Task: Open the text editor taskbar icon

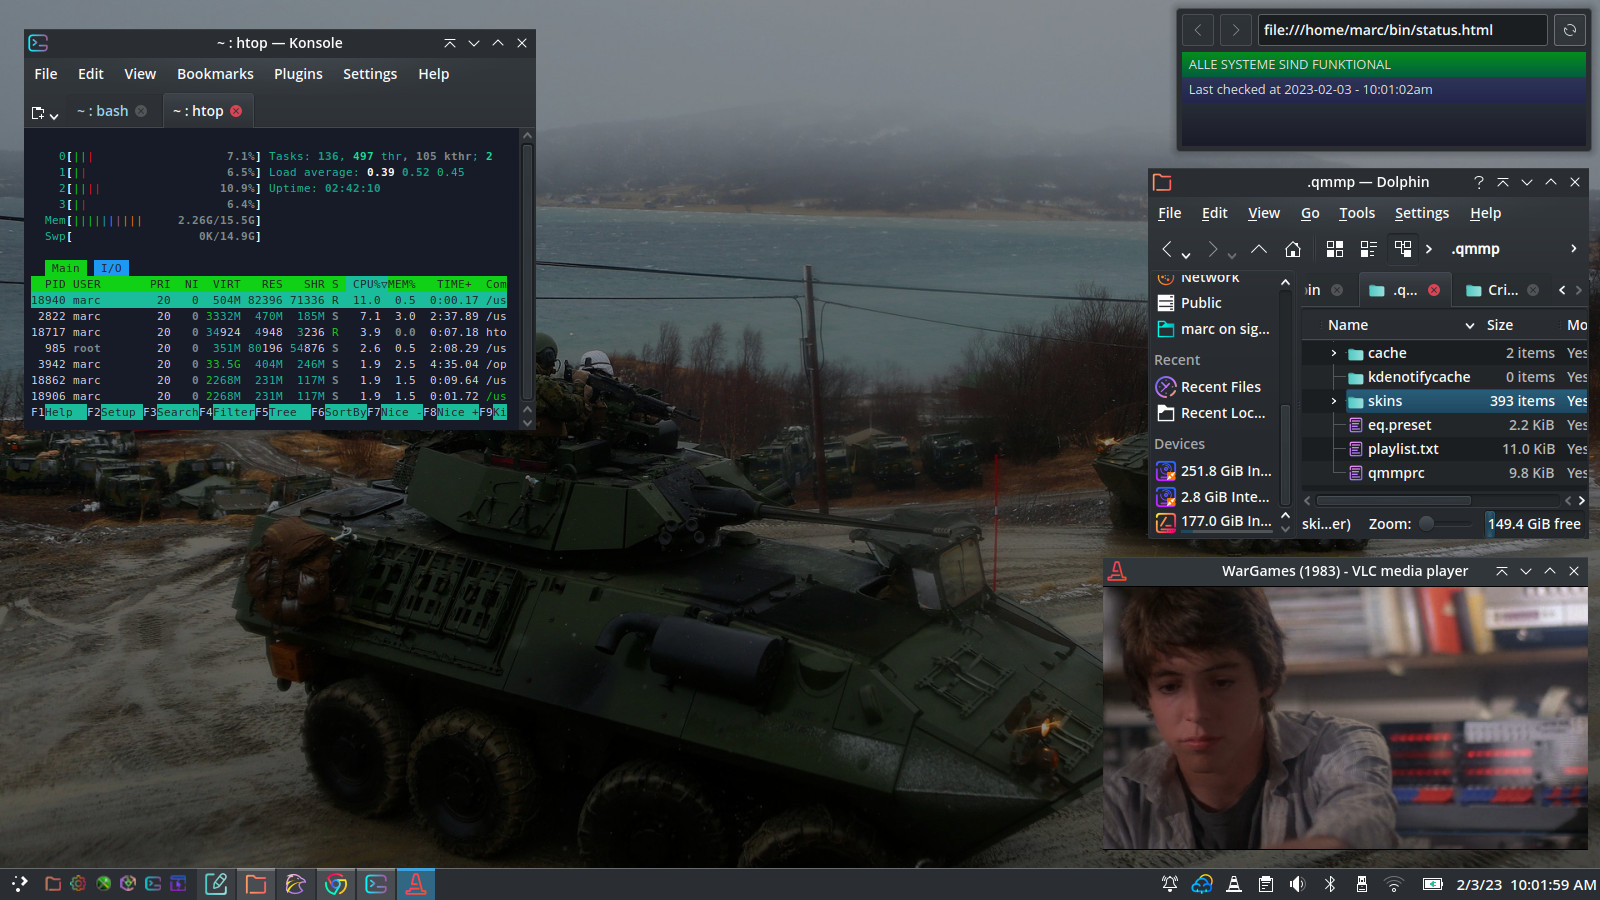Action: pos(216,884)
